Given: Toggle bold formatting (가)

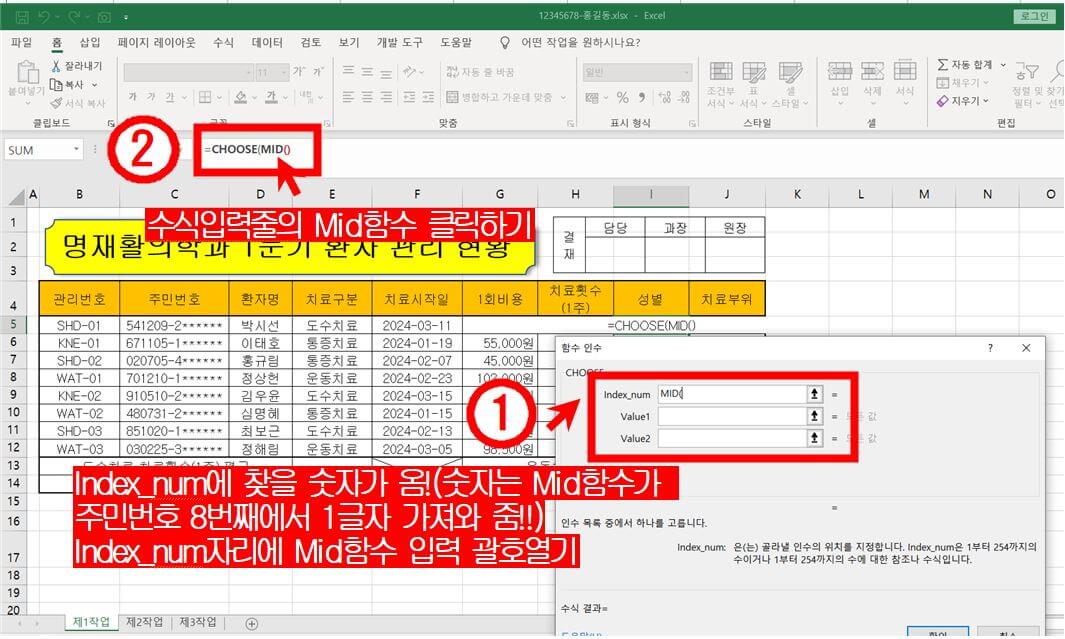Looking at the screenshot, I should pos(133,96).
